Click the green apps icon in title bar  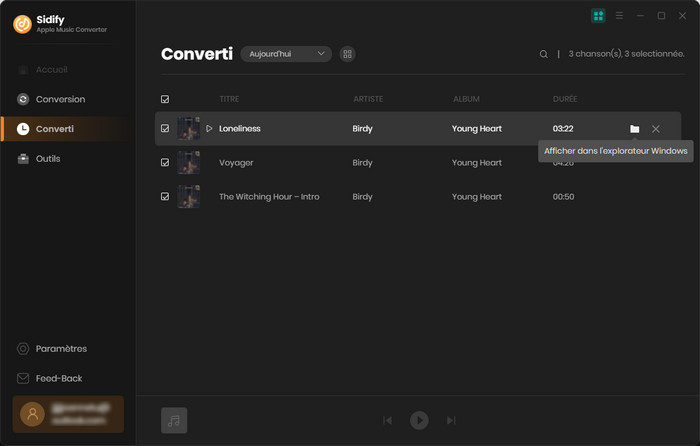[598, 16]
